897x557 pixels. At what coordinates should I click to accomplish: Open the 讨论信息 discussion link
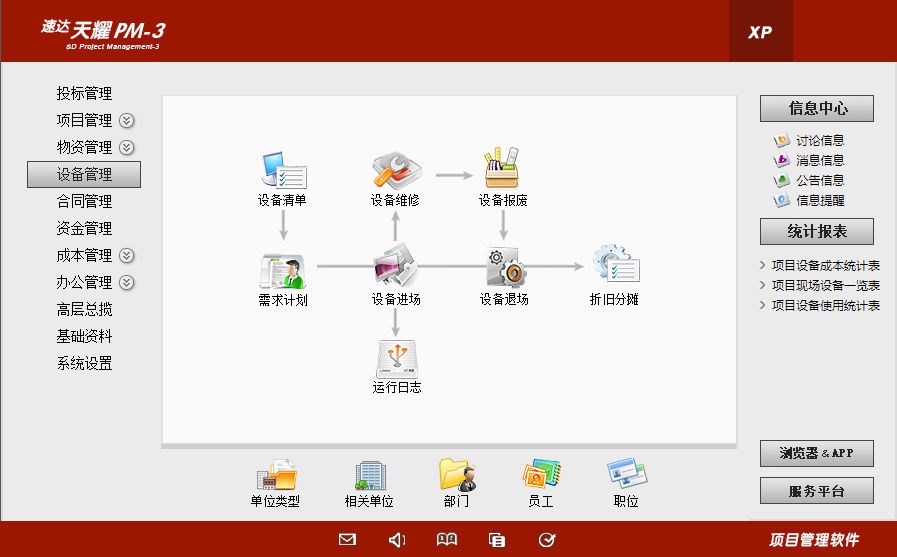(819, 141)
